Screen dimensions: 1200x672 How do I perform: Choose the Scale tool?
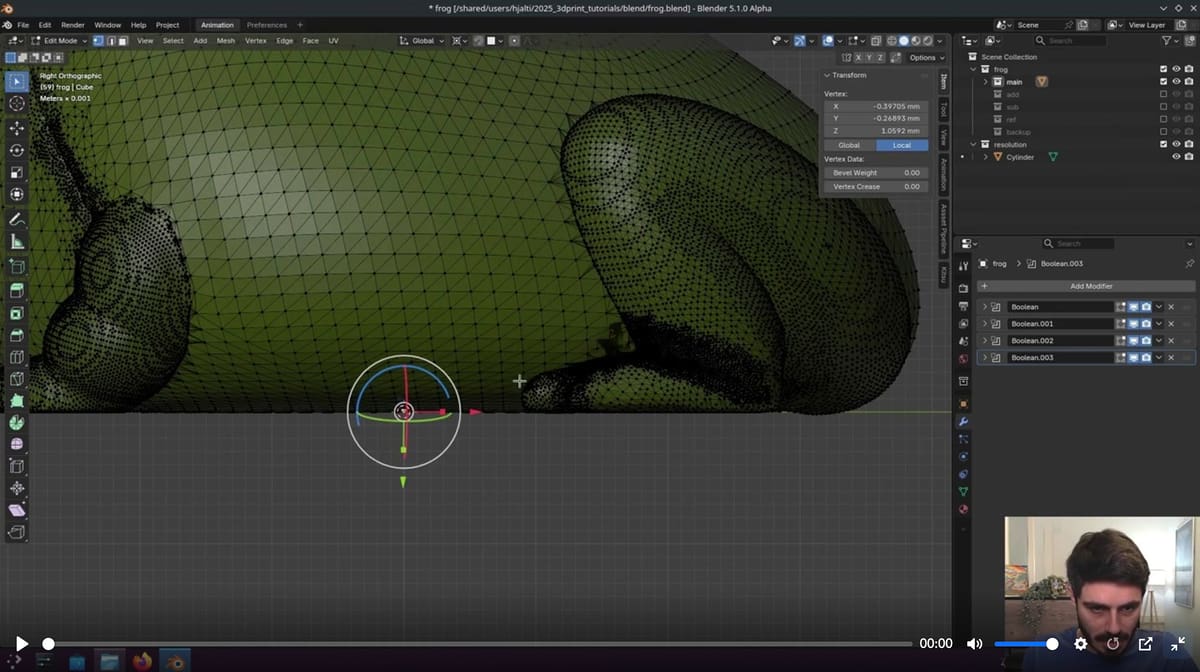point(17,172)
